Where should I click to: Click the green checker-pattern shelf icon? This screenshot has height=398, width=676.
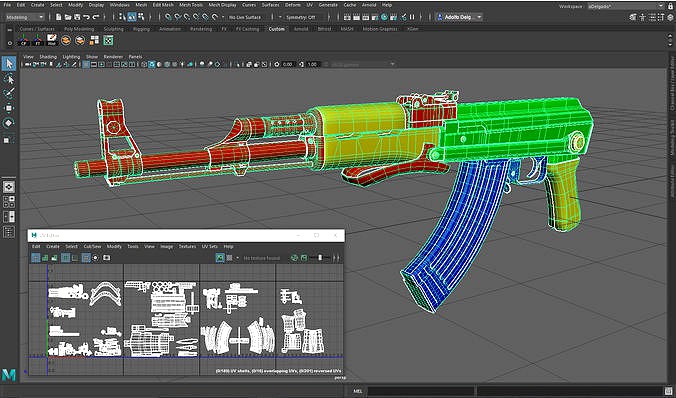pyautogui.click(x=108, y=41)
